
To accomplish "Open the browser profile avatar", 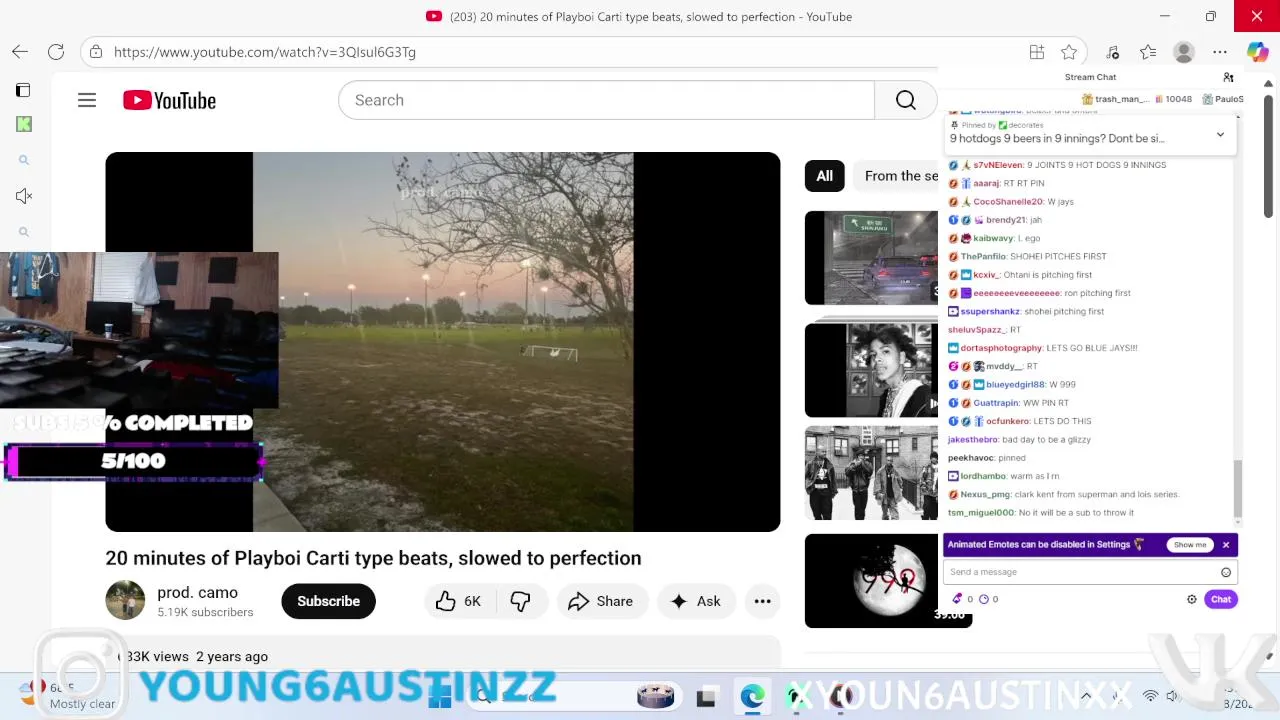I will pos(1184,52).
